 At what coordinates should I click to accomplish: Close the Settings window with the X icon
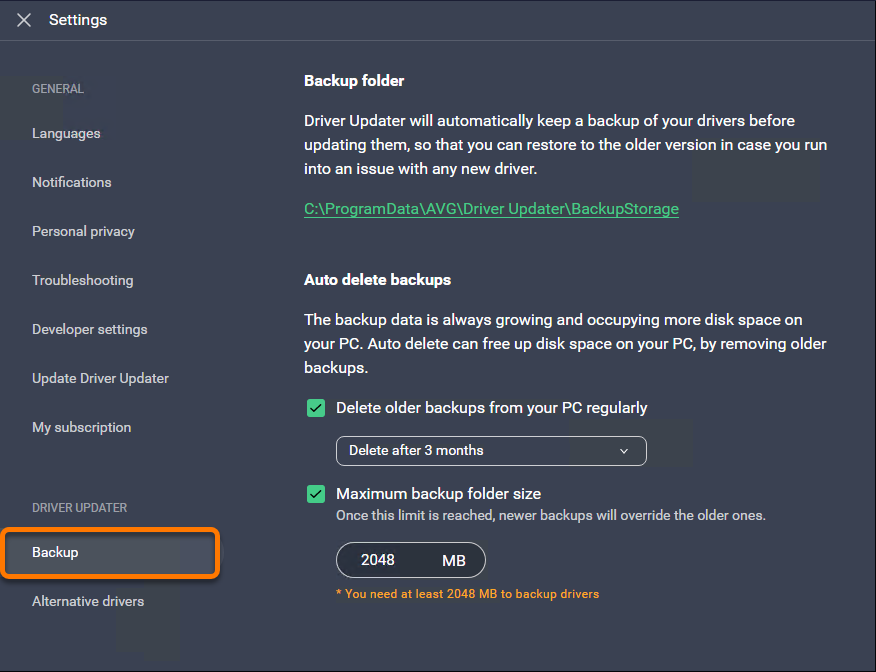tap(24, 20)
